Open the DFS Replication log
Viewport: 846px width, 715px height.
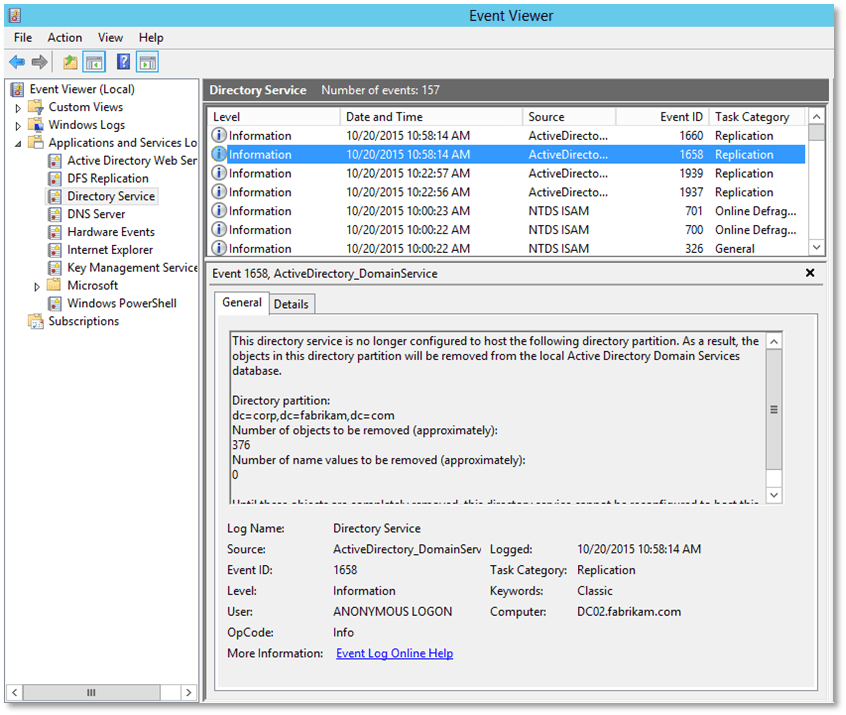pos(107,178)
